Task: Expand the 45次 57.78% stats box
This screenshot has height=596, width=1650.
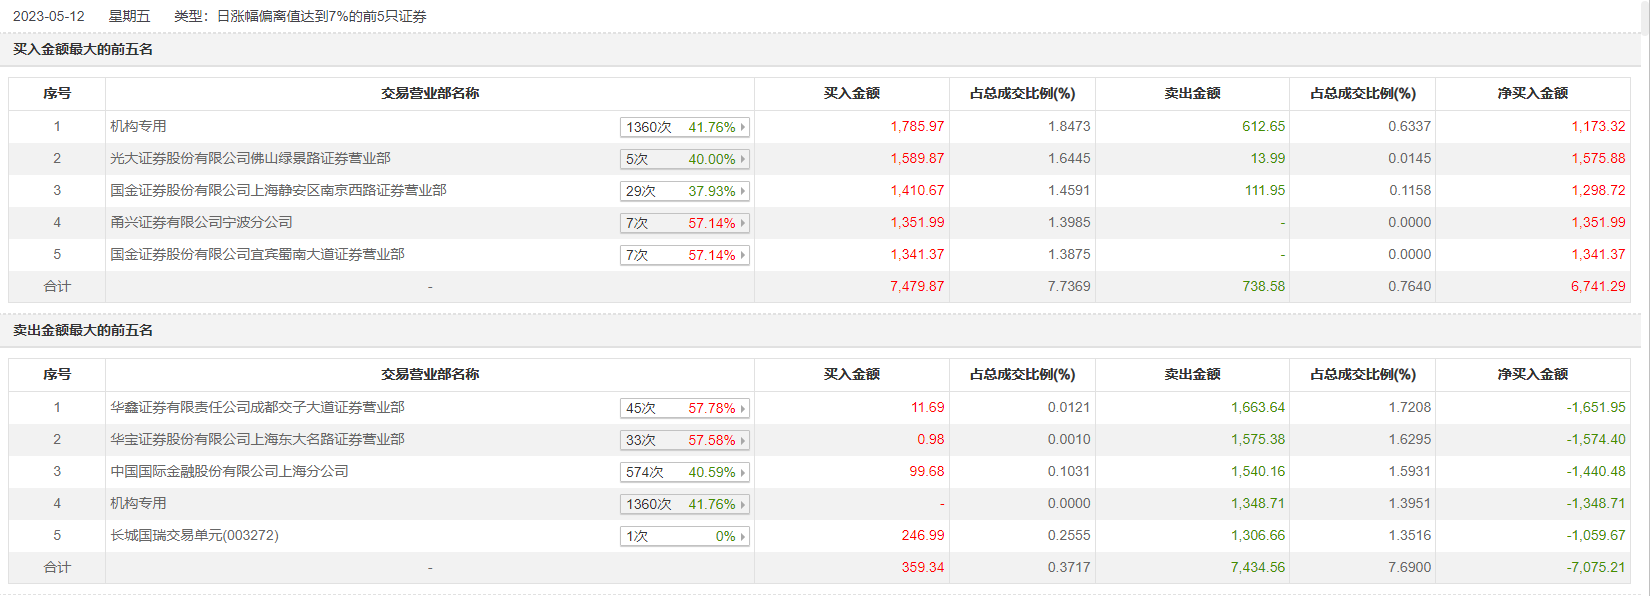Action: click(x=684, y=408)
